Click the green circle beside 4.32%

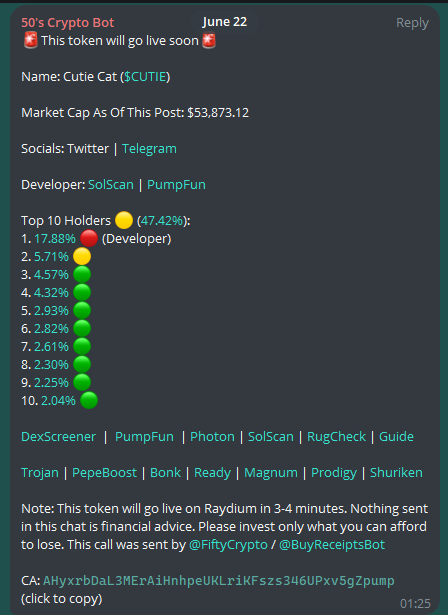click(82, 293)
